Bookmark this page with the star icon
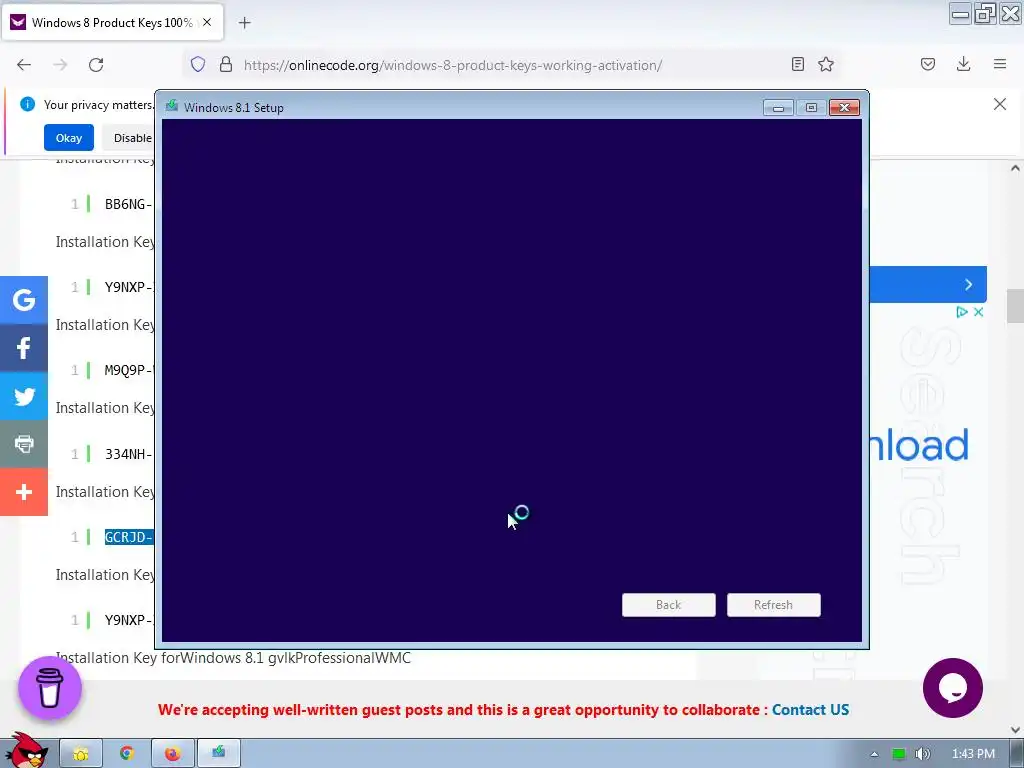1024x768 pixels. click(826, 64)
